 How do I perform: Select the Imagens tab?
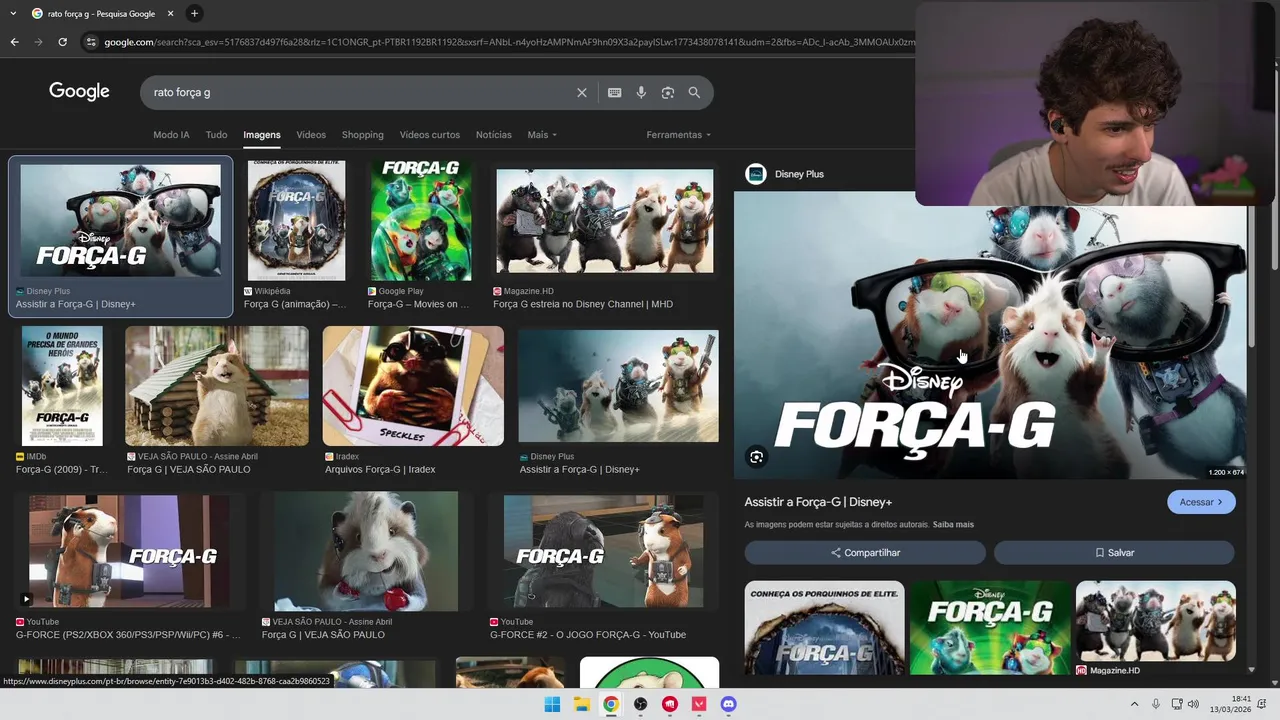click(x=262, y=135)
